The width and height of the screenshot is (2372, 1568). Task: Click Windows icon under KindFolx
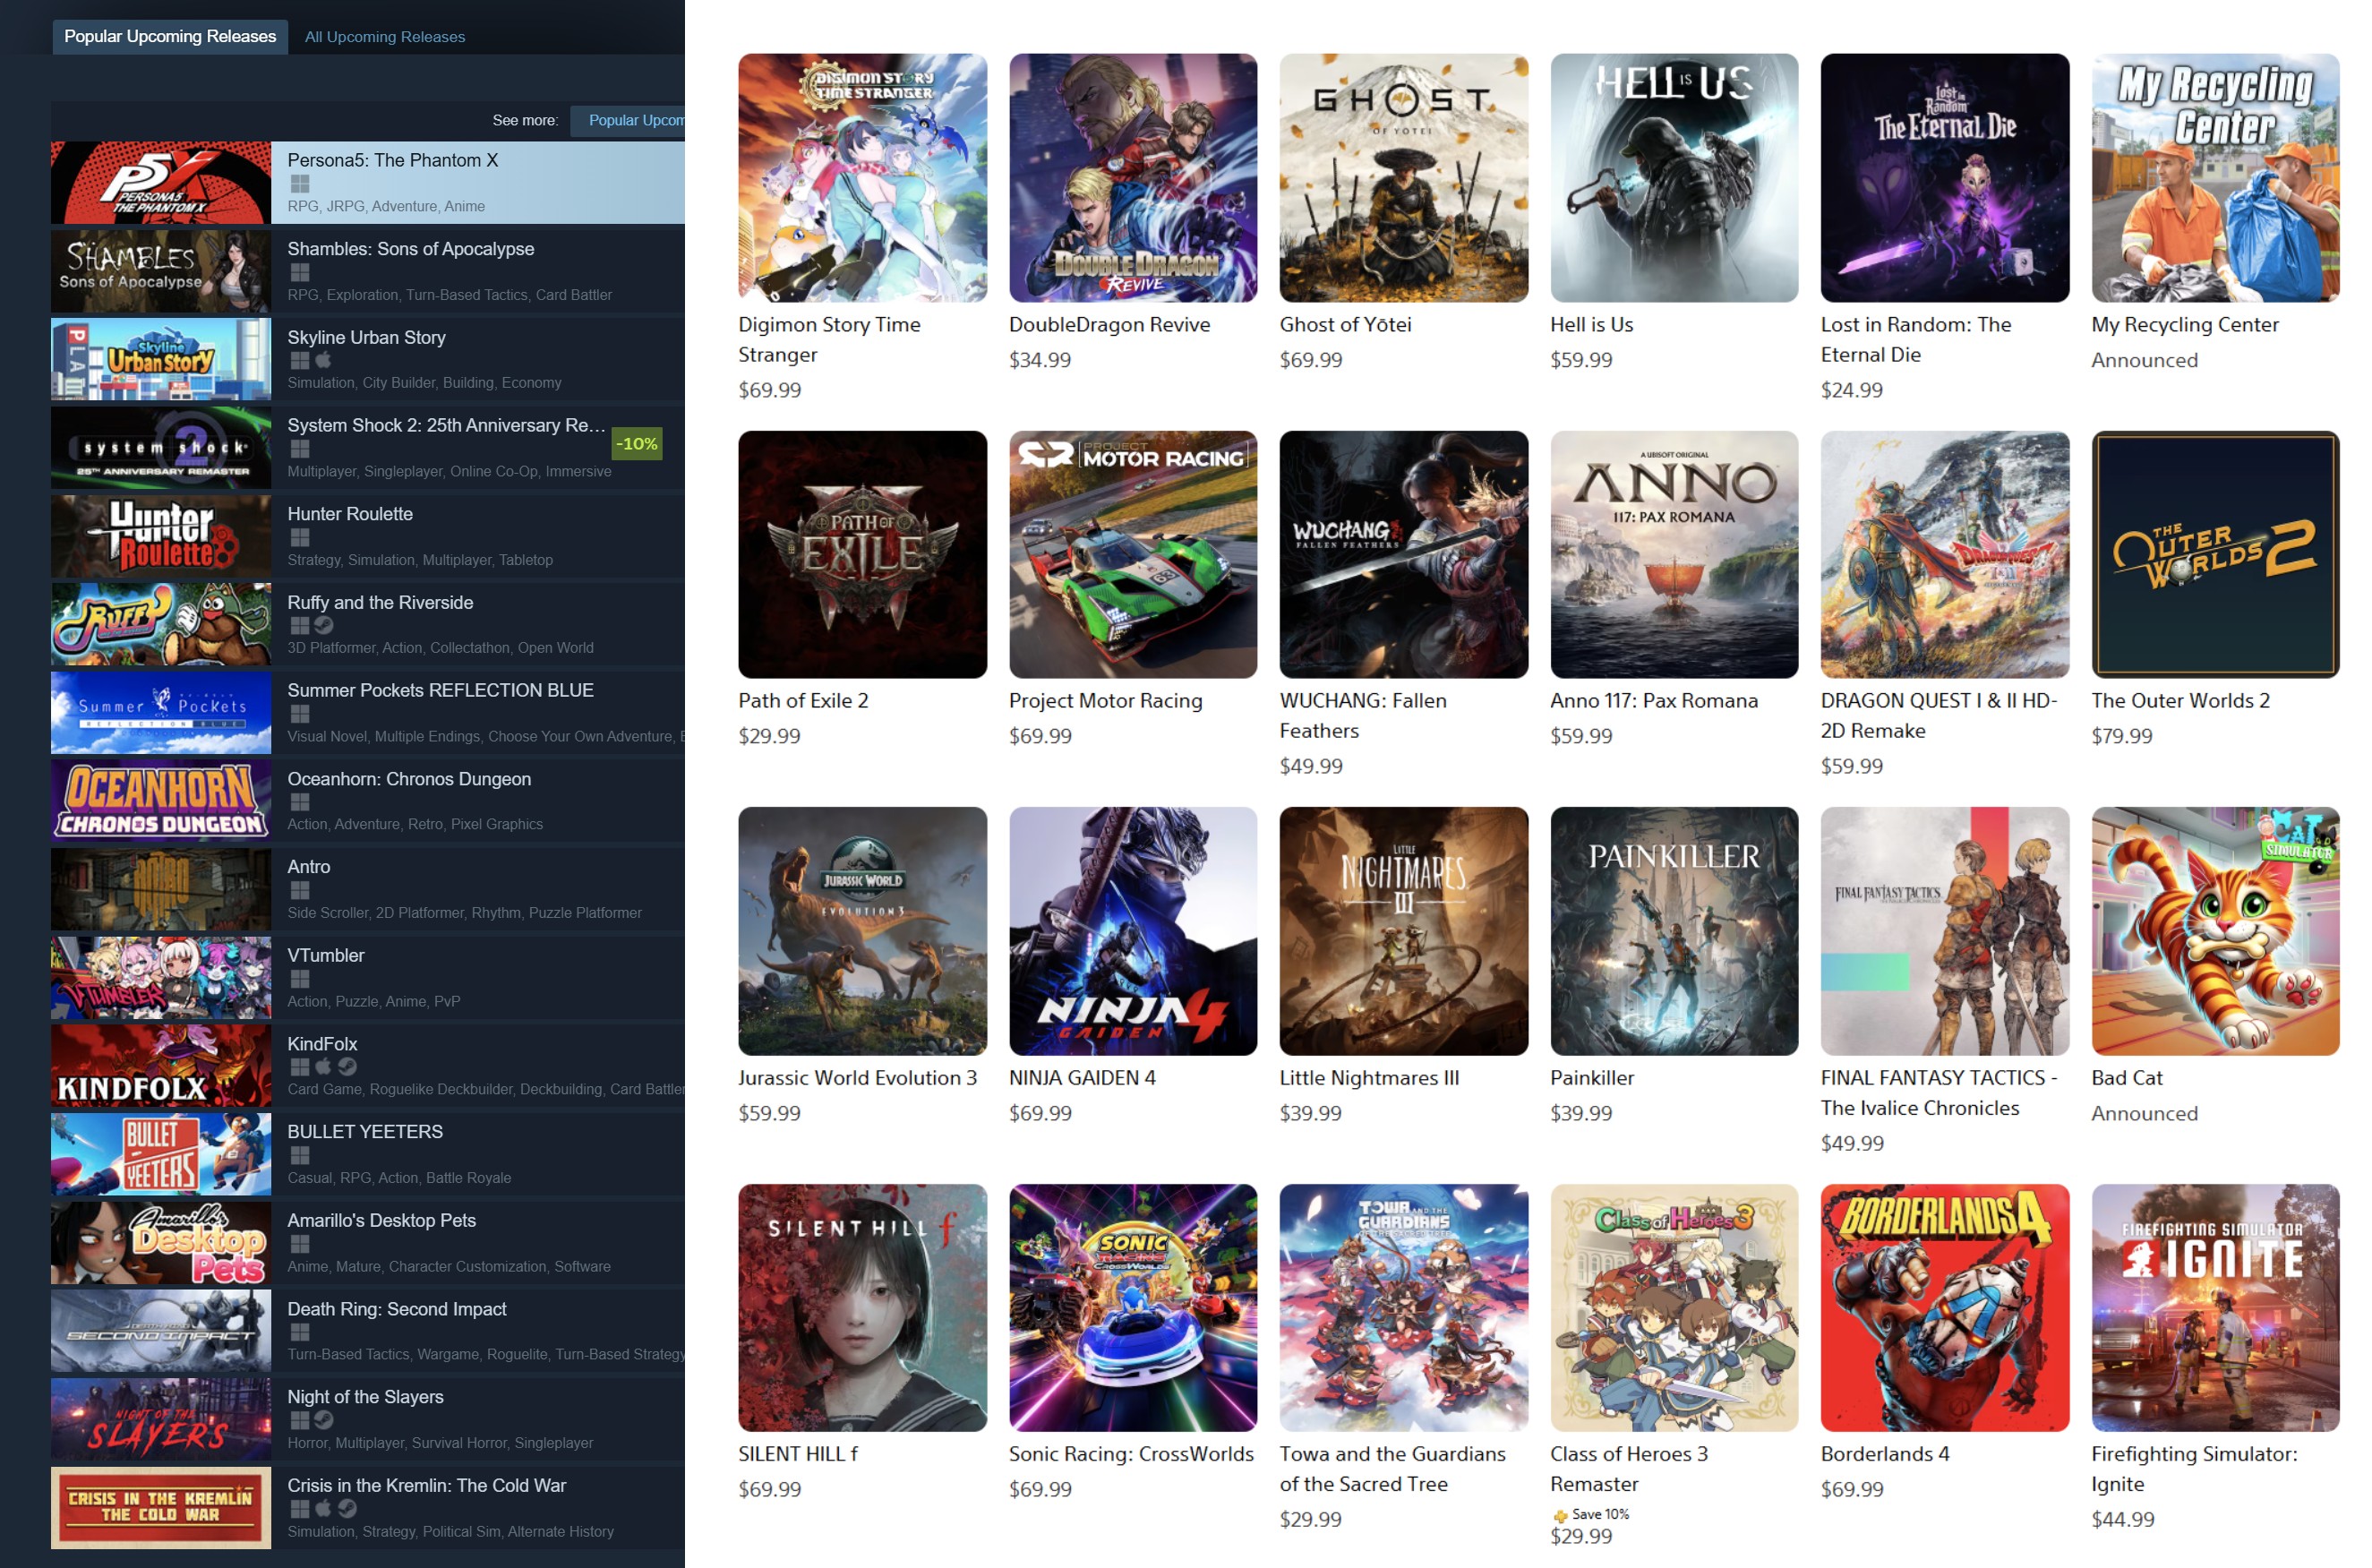point(300,1067)
